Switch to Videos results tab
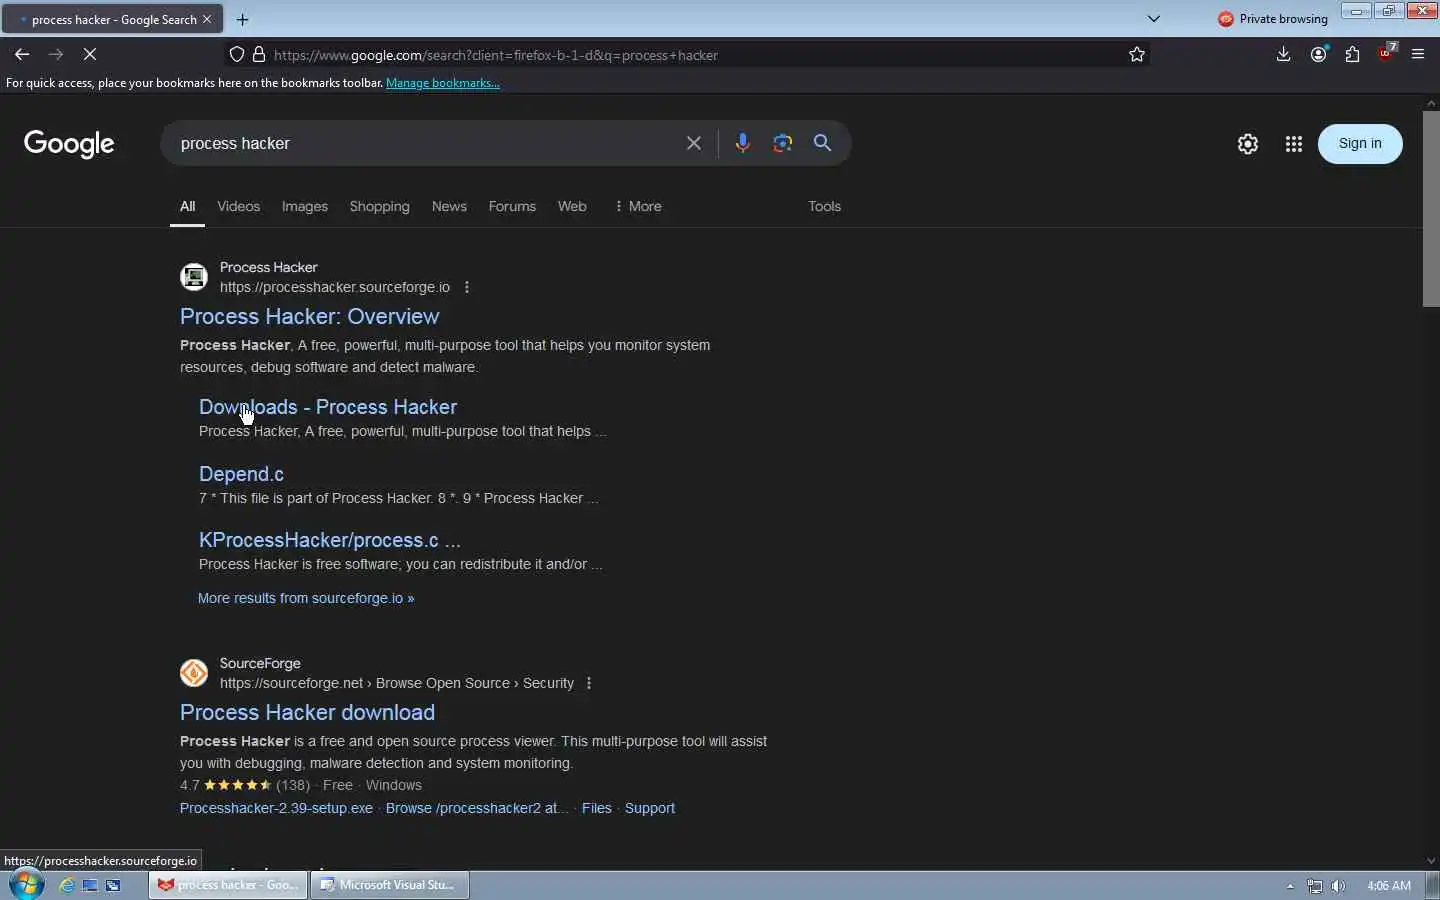This screenshot has height=900, width=1440. 238,206
